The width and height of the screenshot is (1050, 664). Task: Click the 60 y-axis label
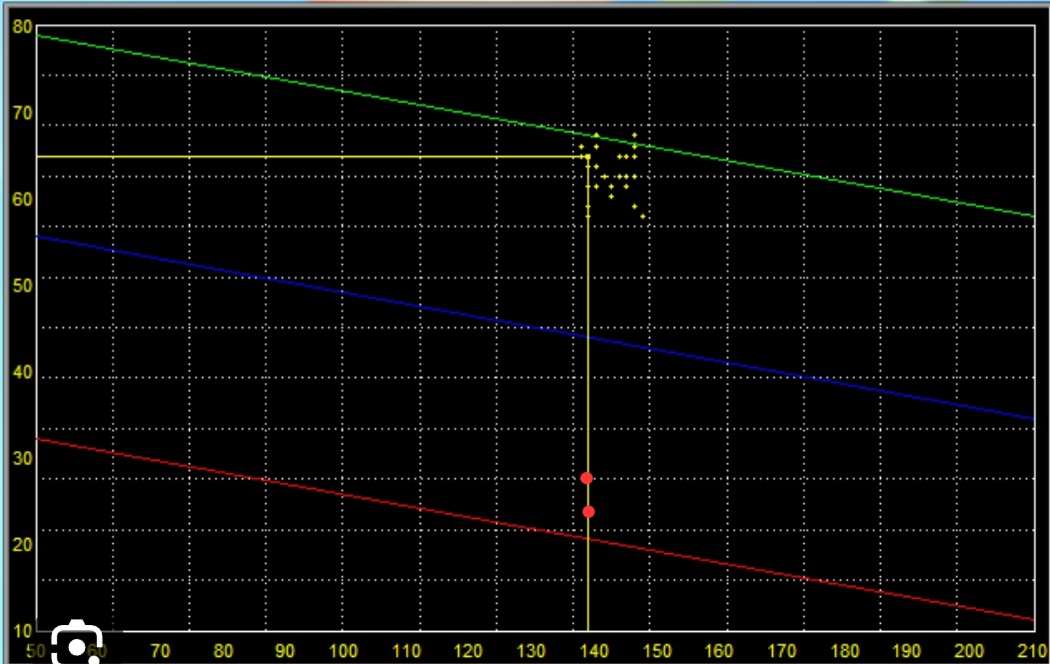[22, 199]
